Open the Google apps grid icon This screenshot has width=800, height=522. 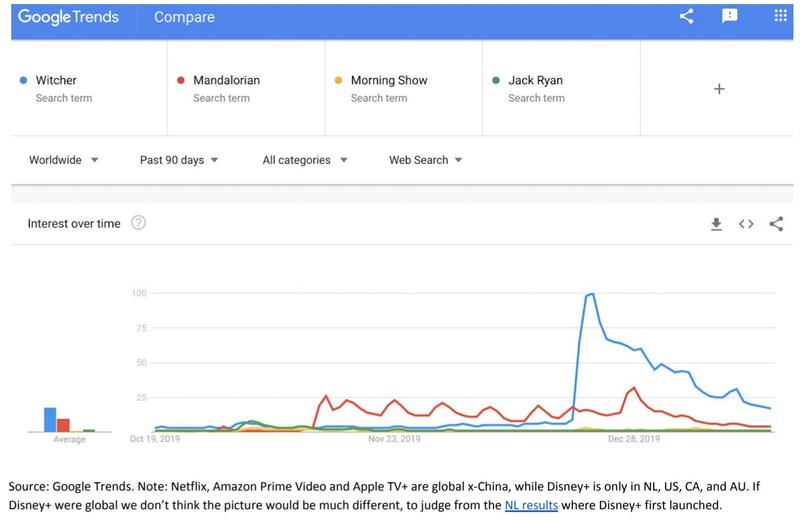[x=781, y=16]
